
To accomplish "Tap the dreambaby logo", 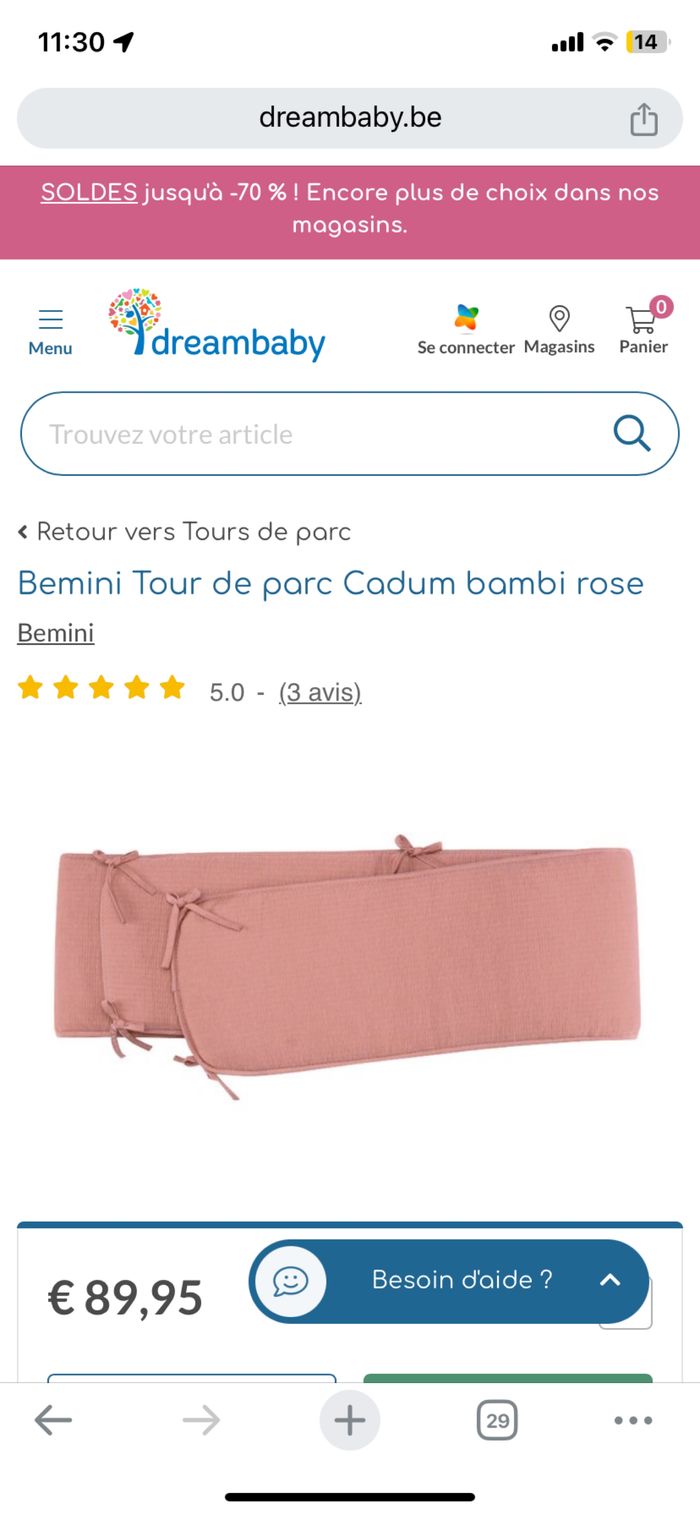I will [x=217, y=326].
